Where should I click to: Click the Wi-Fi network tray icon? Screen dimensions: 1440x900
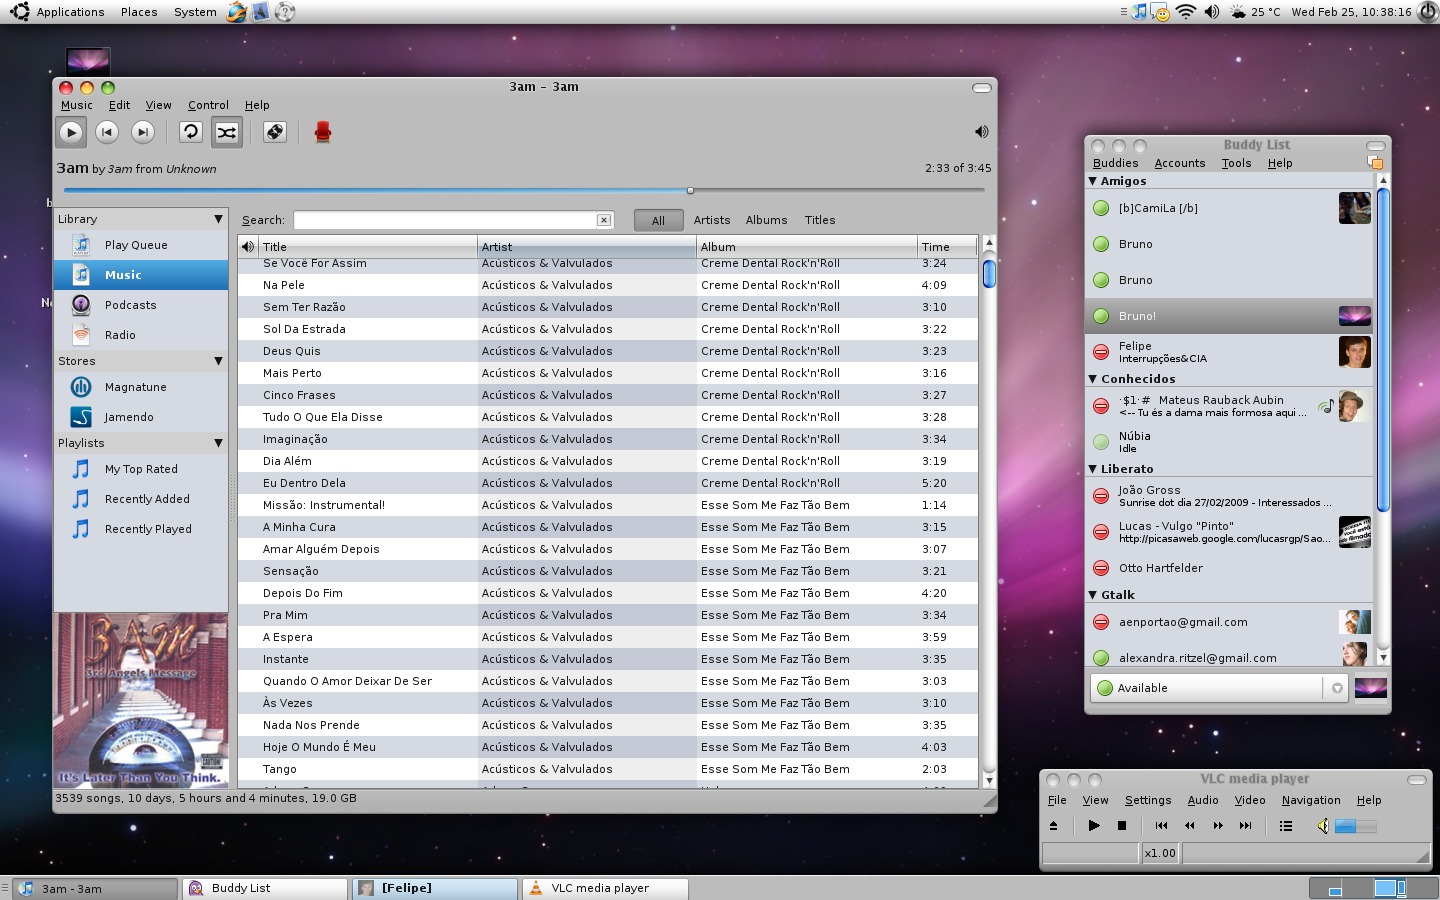pos(1186,12)
